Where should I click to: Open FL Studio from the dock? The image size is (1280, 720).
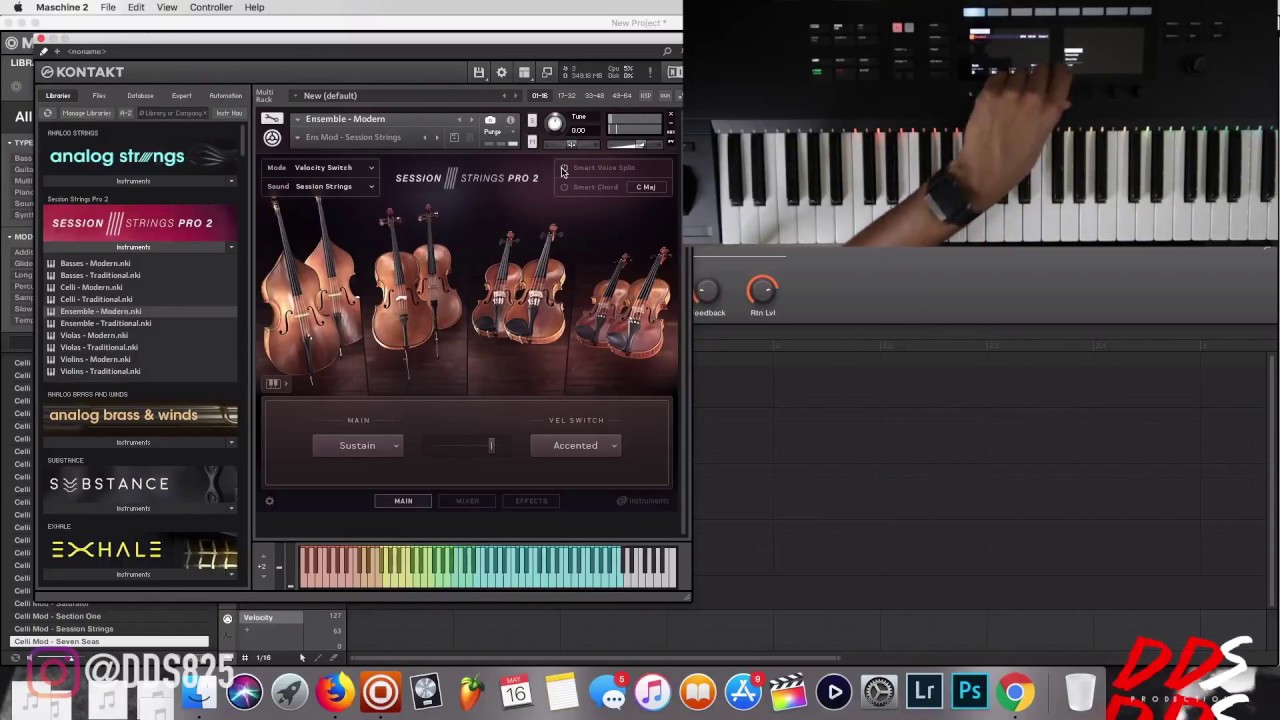[x=471, y=691]
